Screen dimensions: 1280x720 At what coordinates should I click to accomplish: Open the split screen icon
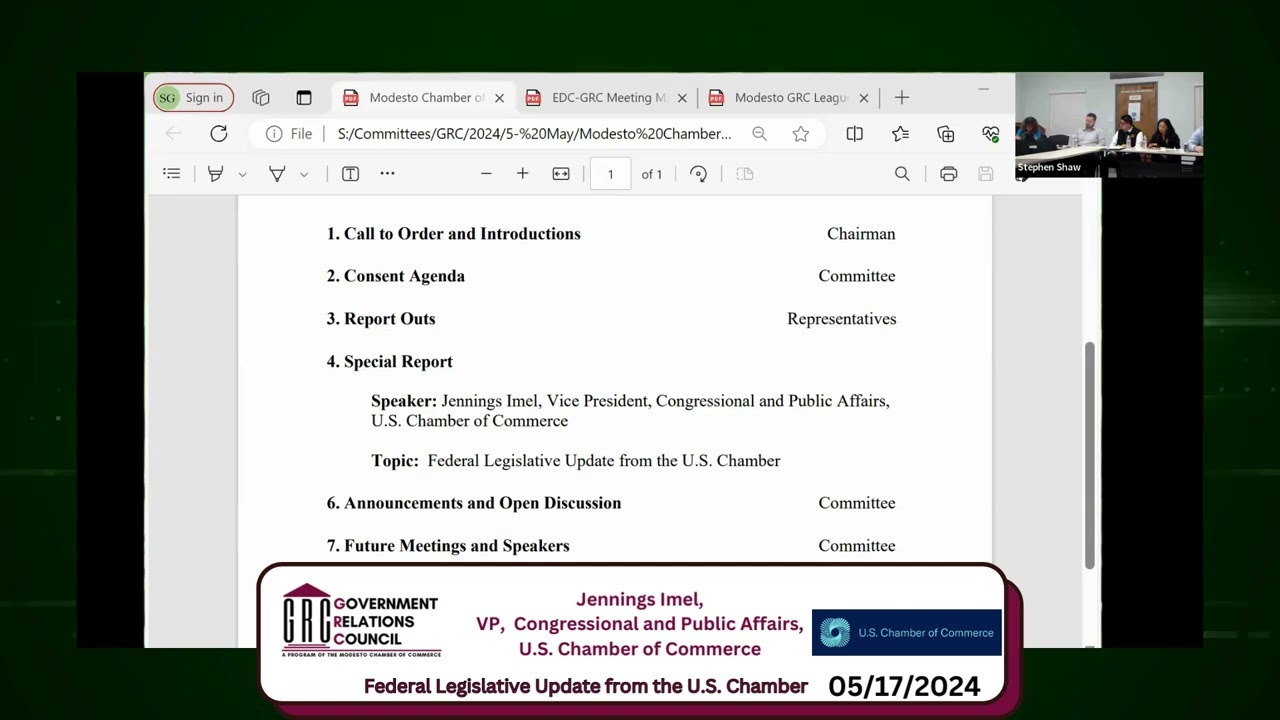tap(854, 134)
